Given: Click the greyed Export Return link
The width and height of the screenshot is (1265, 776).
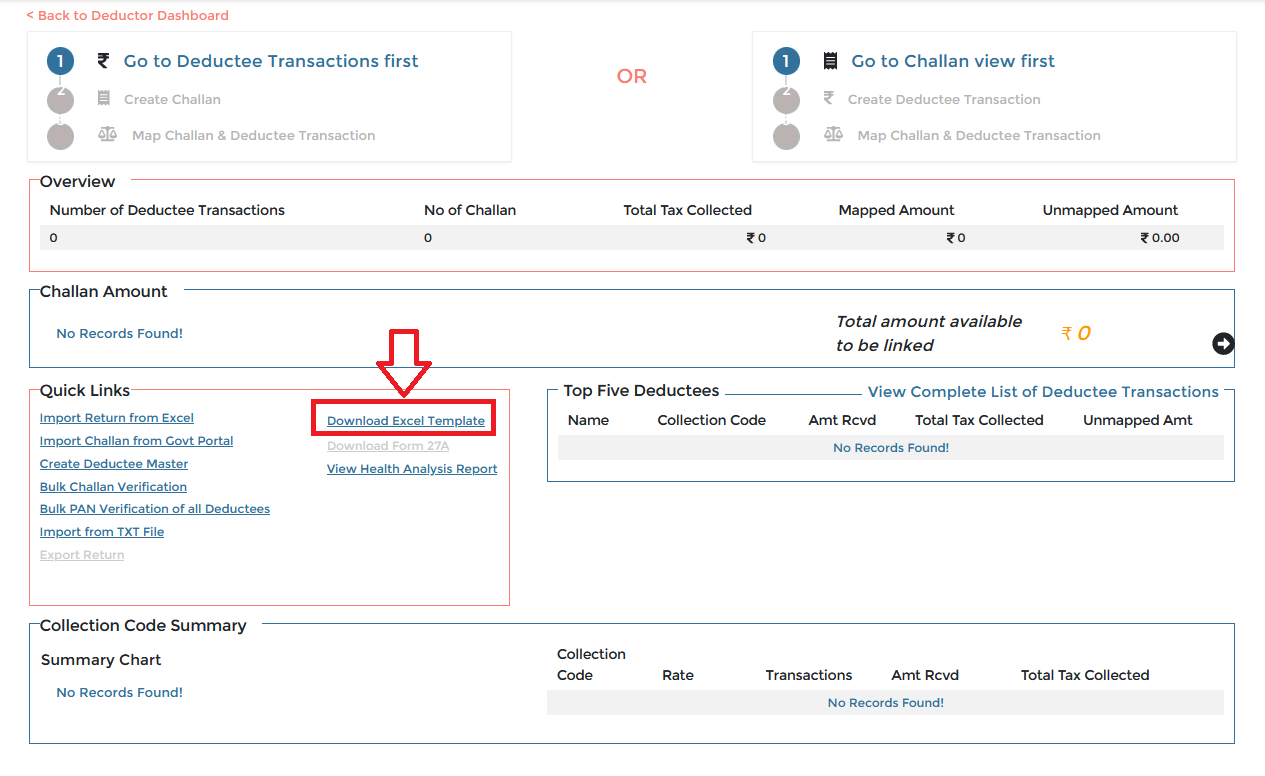Looking at the screenshot, I should click(82, 555).
